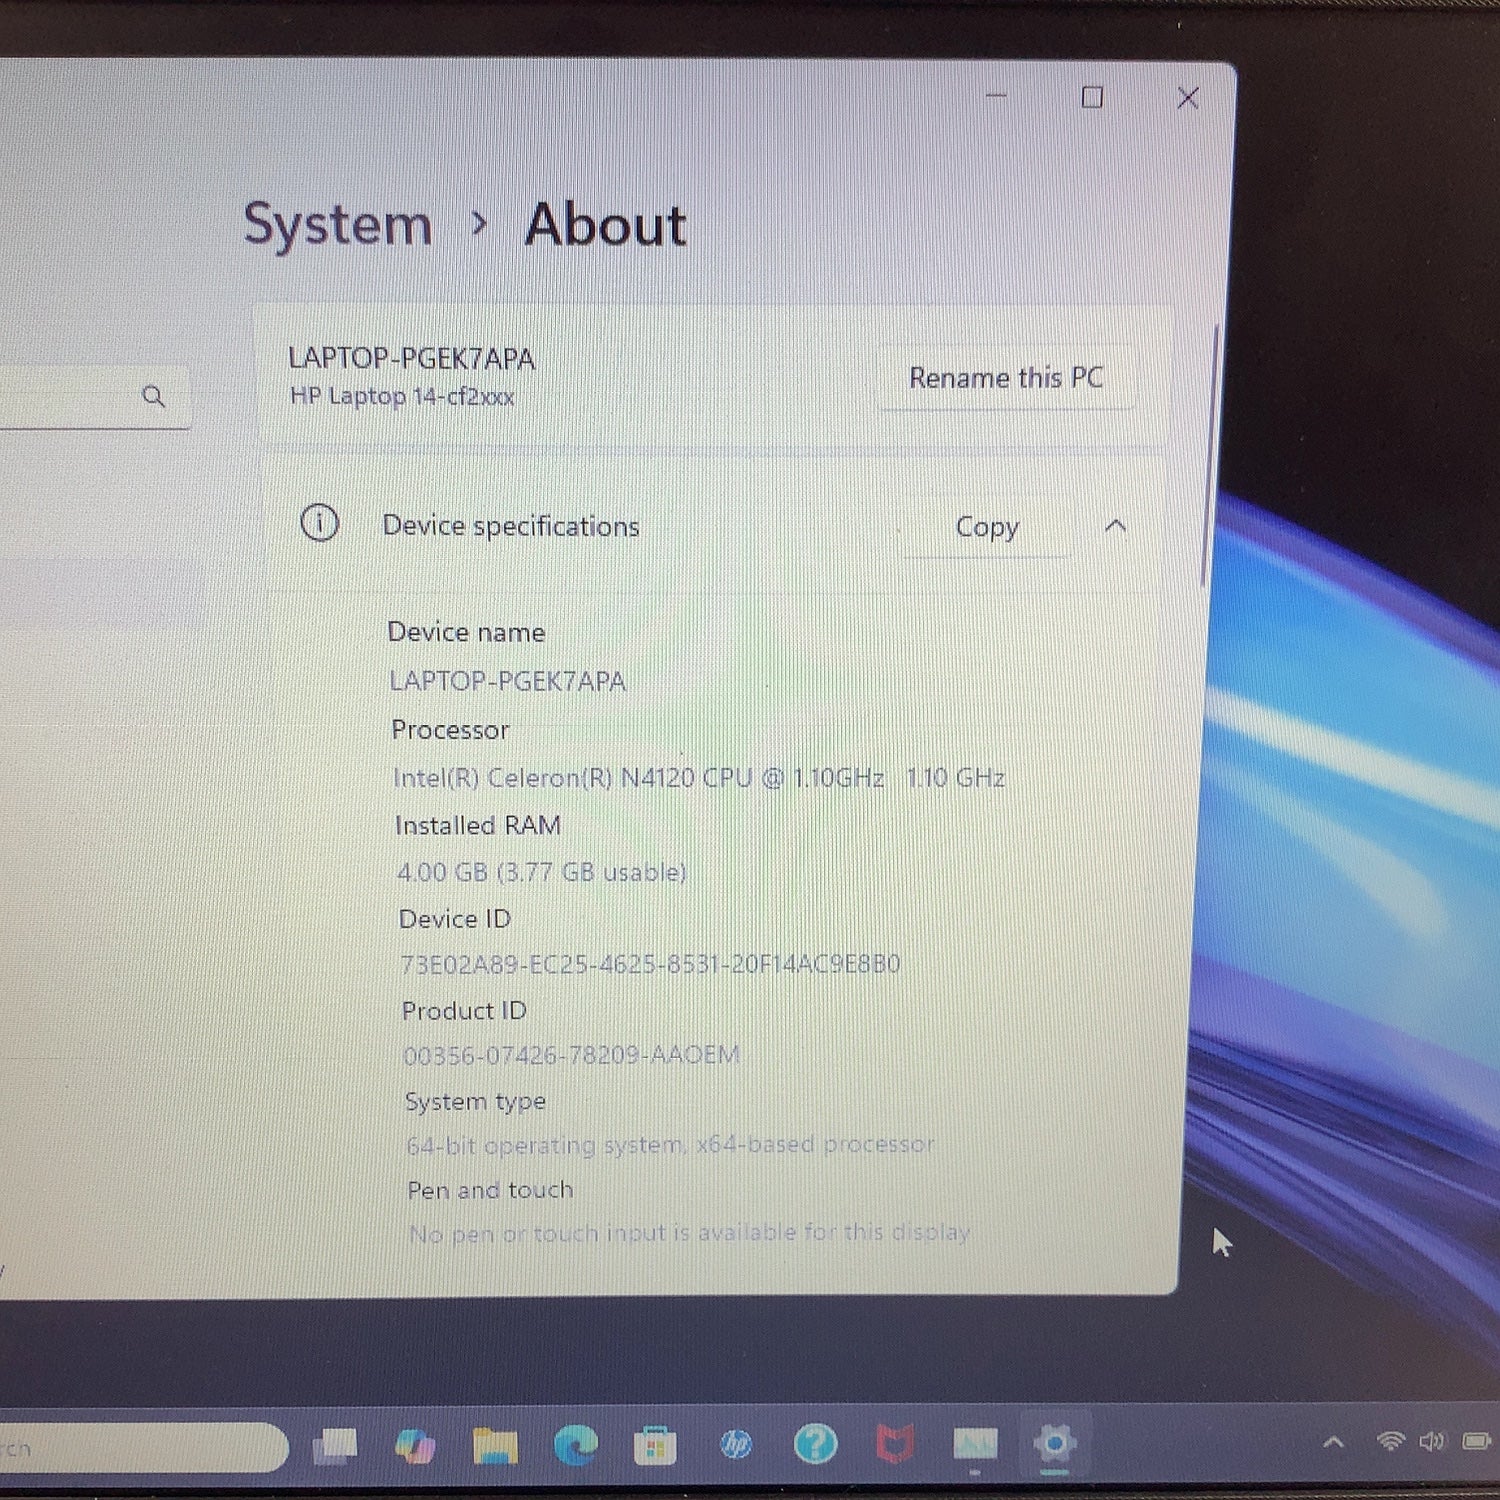Screen dimensions: 1500x1500
Task: Select the 64-bit operating system value
Action: [671, 1144]
